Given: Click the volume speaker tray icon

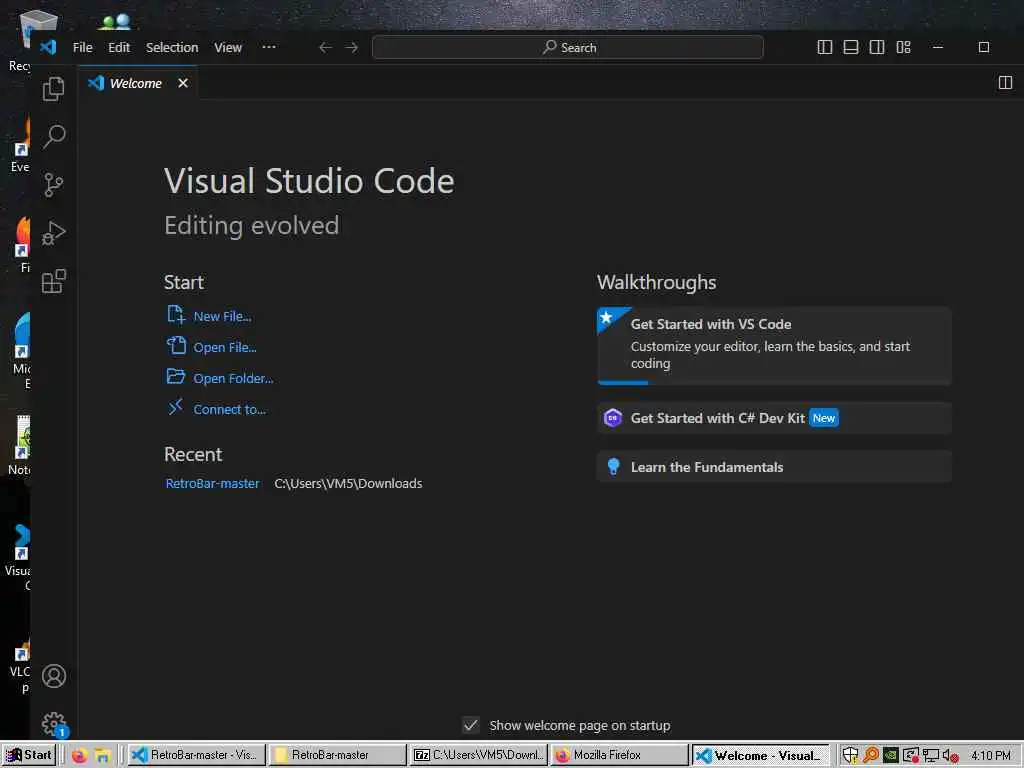Looking at the screenshot, I should [x=950, y=756].
